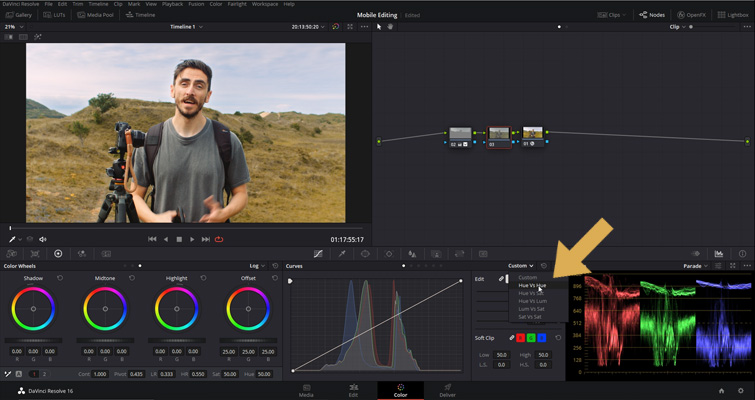Toggle the OpenFX panel
The width and height of the screenshot is (755, 400).
tap(691, 15)
